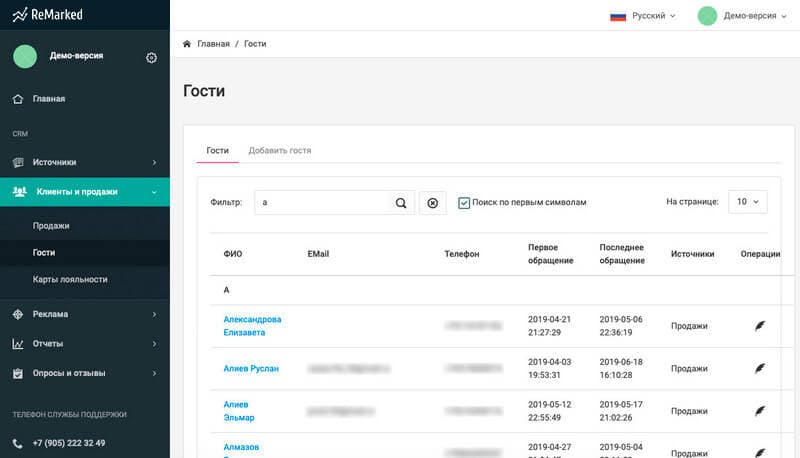800x458 pixels.
Task: Click the edit feather icon for Алиев Руслан
Action: coord(760,368)
